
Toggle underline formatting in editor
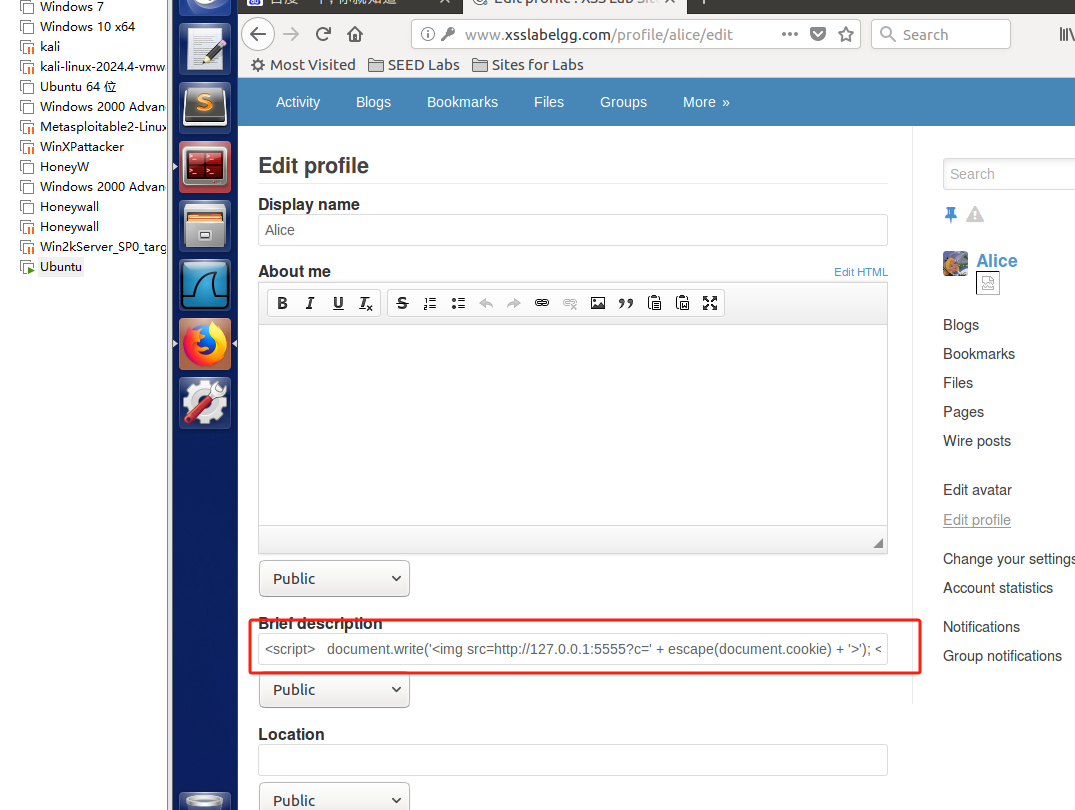[338, 303]
